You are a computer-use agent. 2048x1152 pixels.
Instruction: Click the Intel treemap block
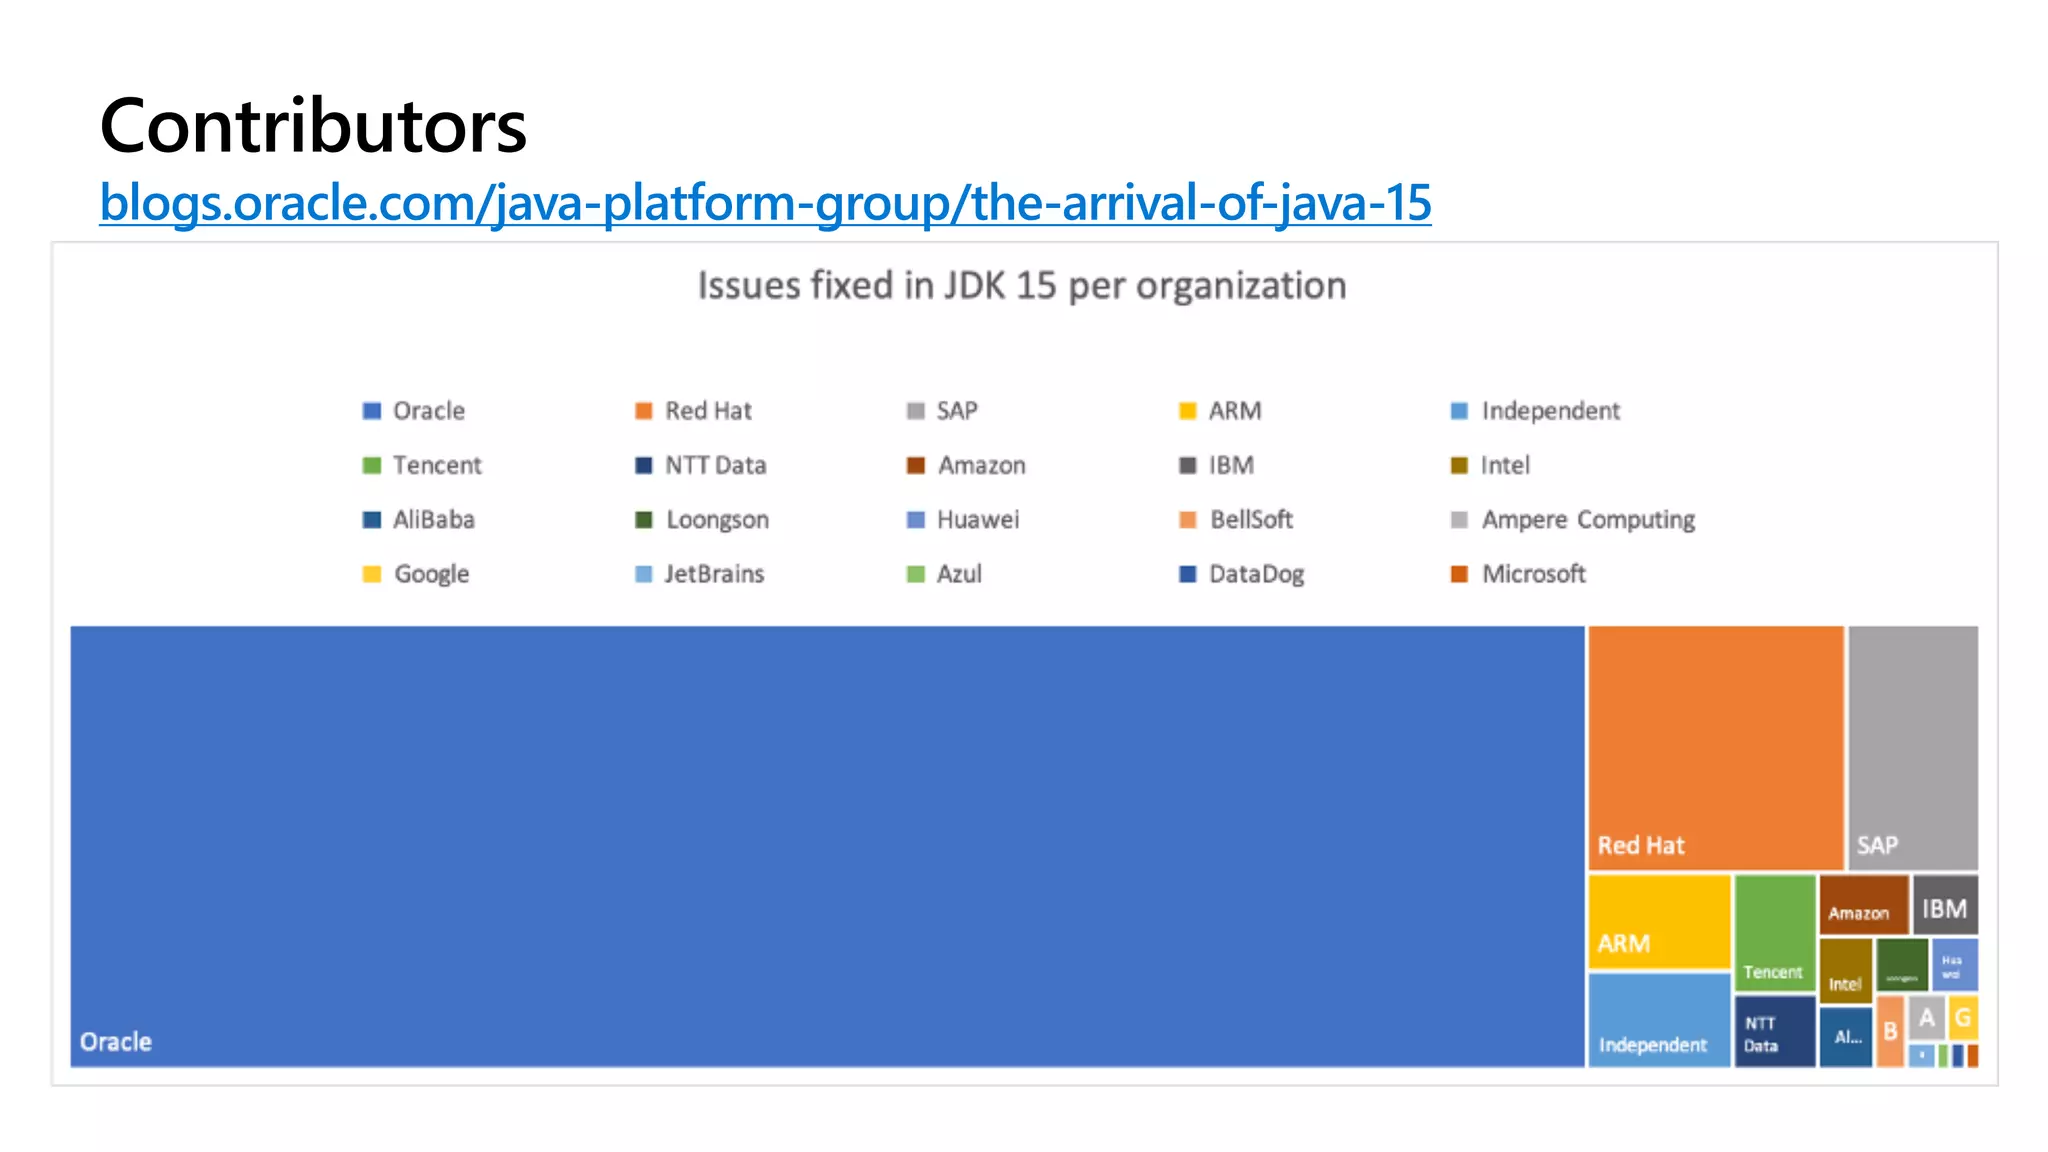pos(1846,970)
